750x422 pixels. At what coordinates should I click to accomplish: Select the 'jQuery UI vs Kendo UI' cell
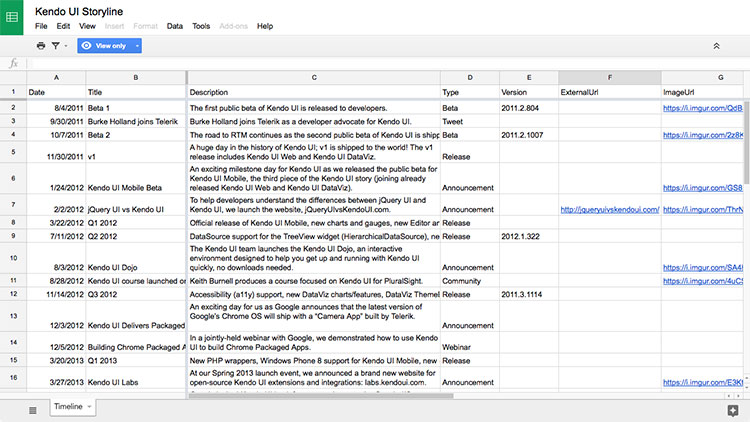coord(135,205)
